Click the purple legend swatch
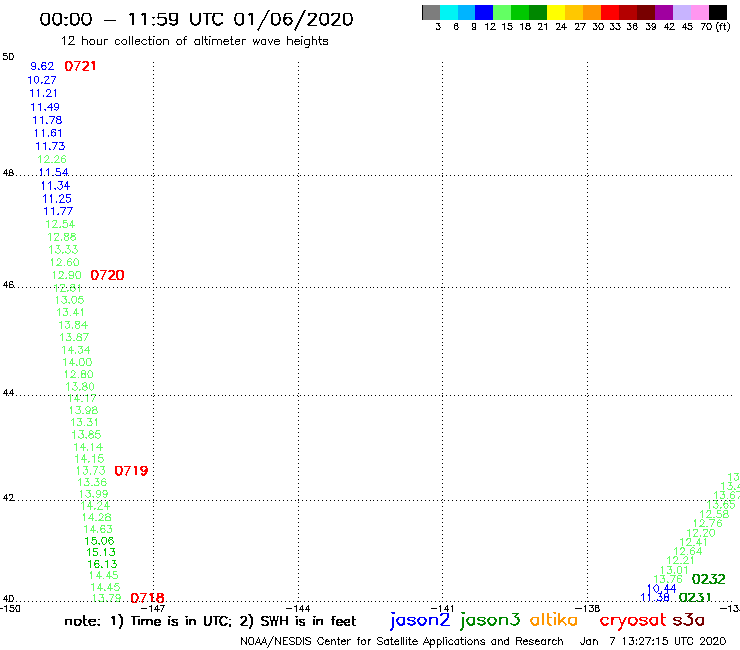This screenshot has width=740, height=650. click(664, 12)
